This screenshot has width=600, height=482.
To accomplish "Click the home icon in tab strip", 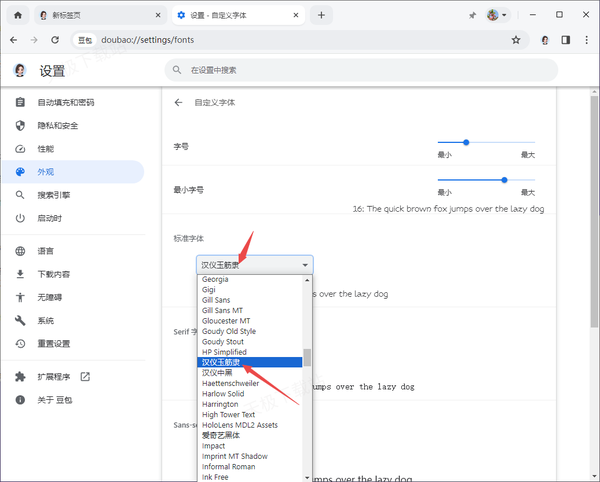I will tap(17, 15).
